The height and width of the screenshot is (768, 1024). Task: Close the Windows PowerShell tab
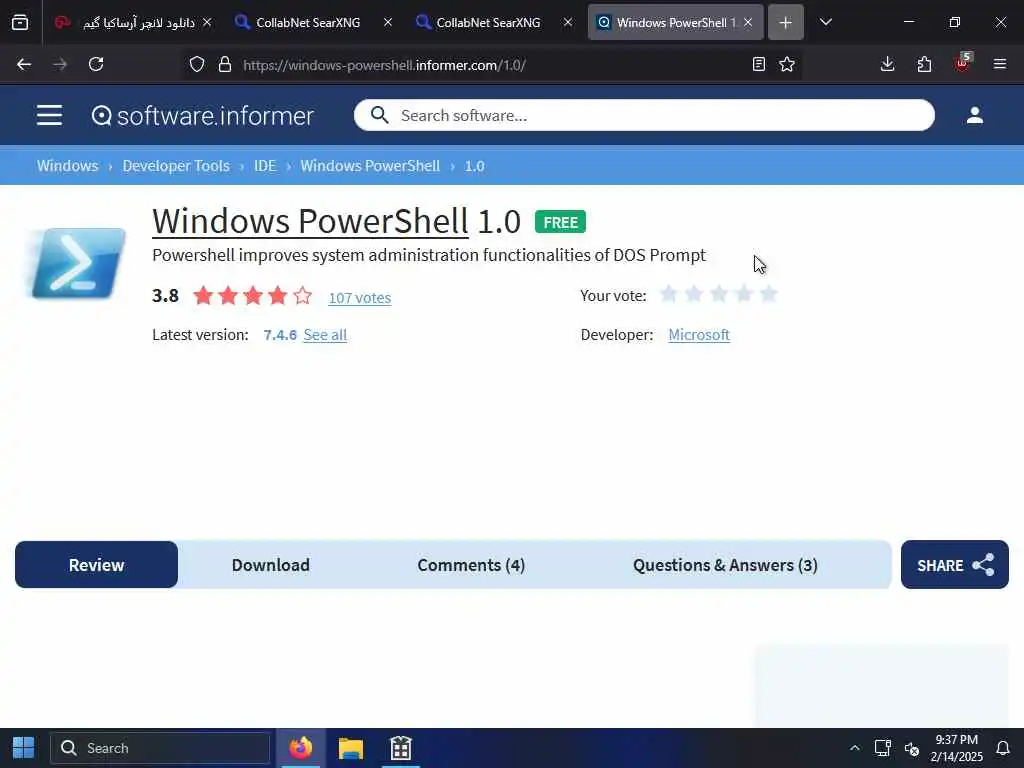[748, 23]
